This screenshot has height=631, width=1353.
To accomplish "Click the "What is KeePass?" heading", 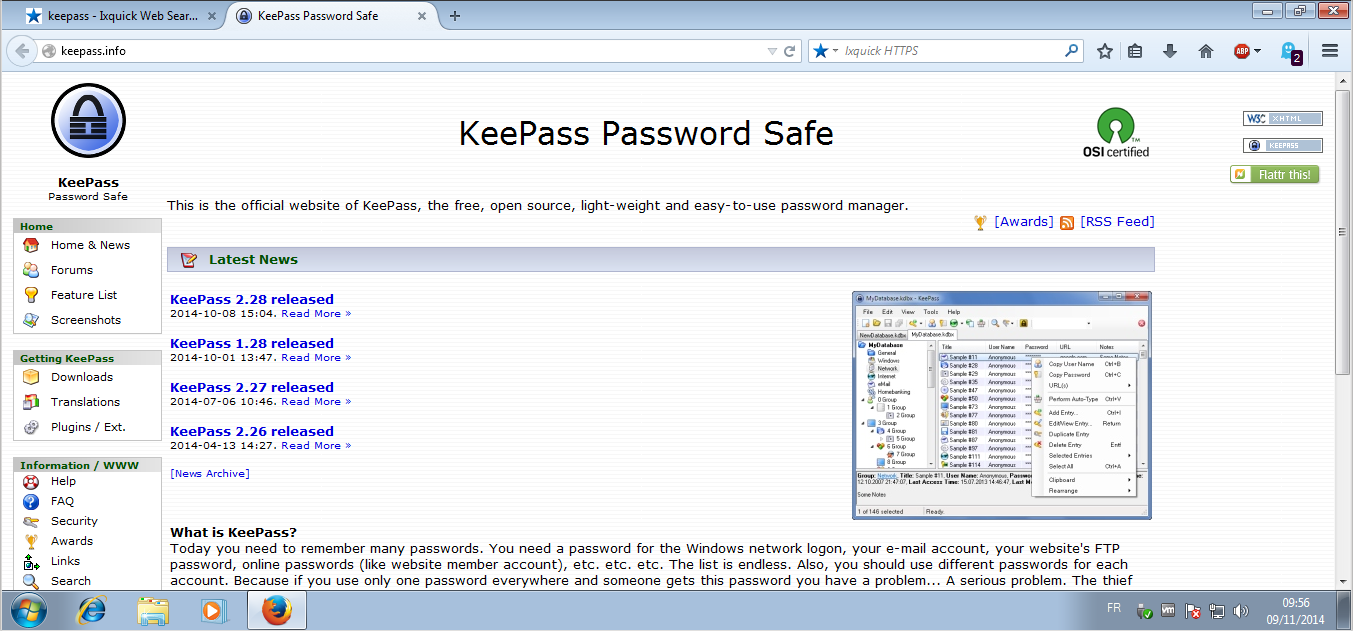I will click(233, 533).
